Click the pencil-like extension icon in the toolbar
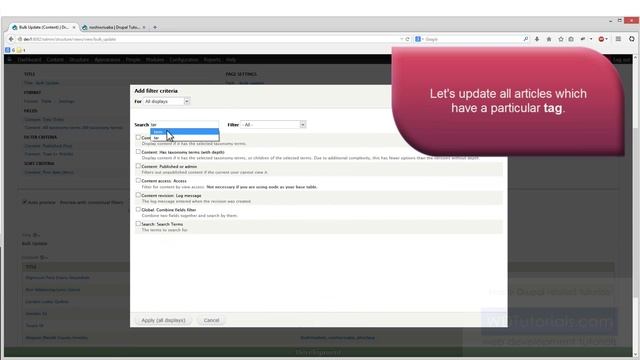 (583, 39)
